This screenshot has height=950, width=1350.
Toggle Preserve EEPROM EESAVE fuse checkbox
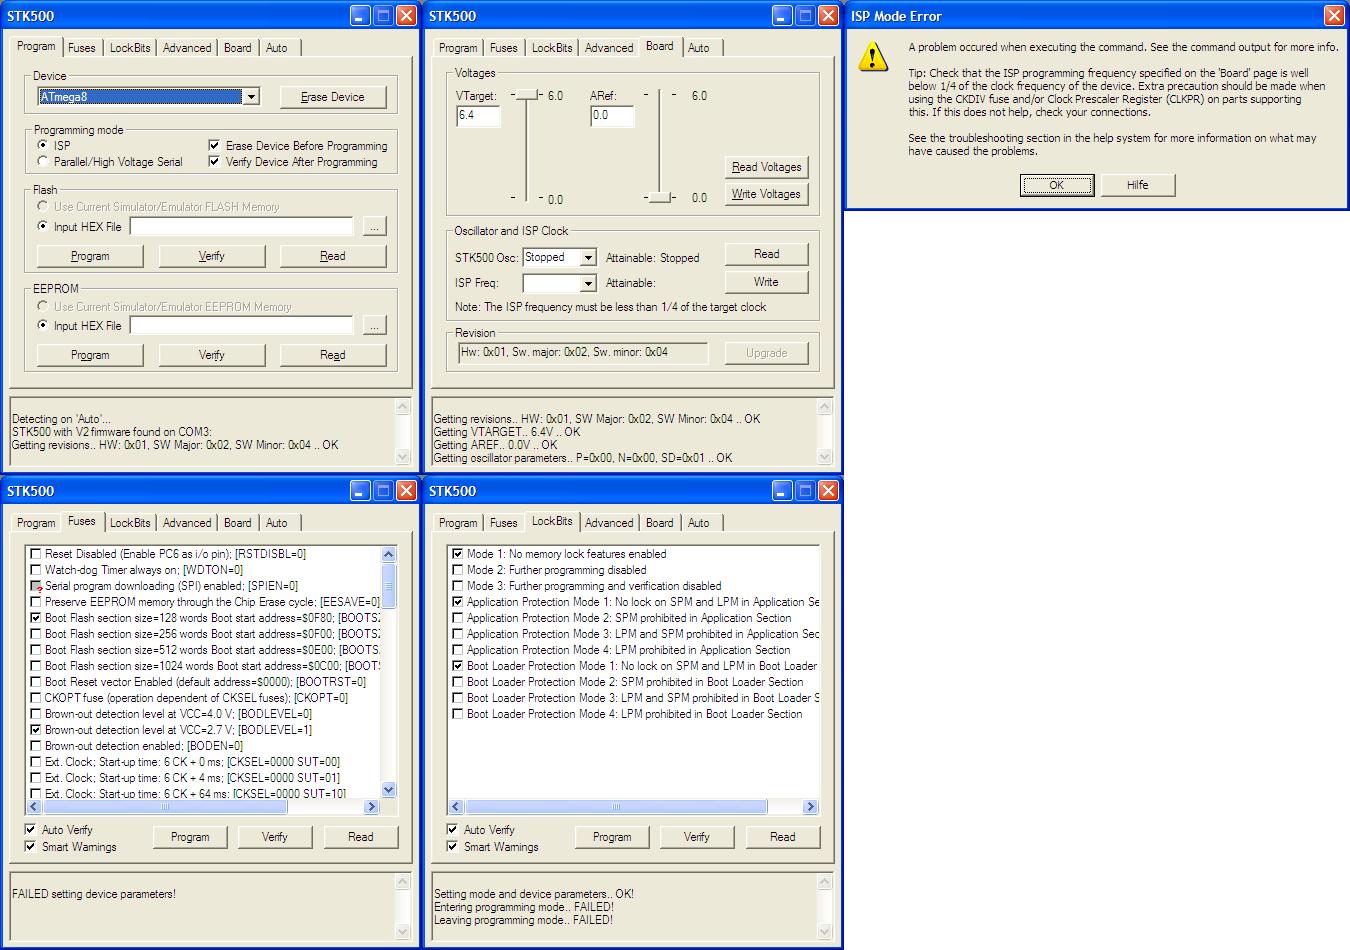(x=36, y=602)
